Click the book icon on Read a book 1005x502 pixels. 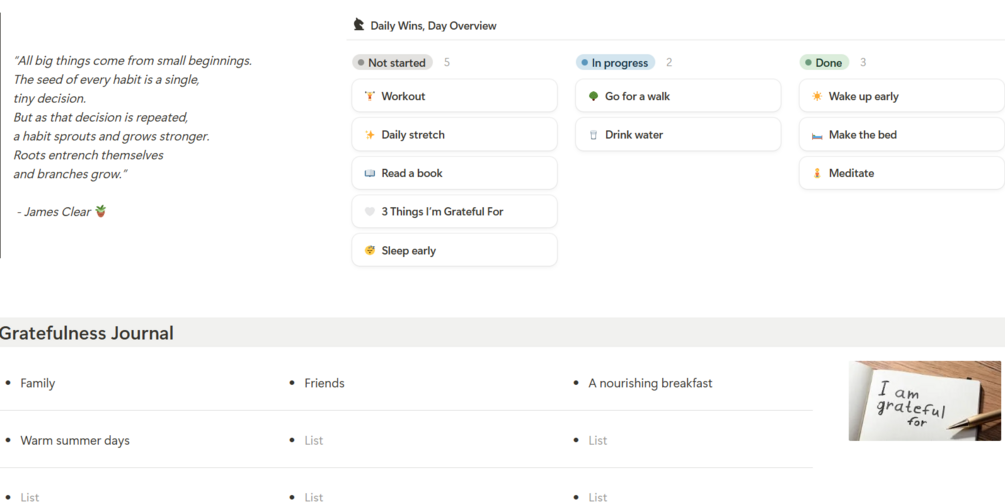[369, 173]
